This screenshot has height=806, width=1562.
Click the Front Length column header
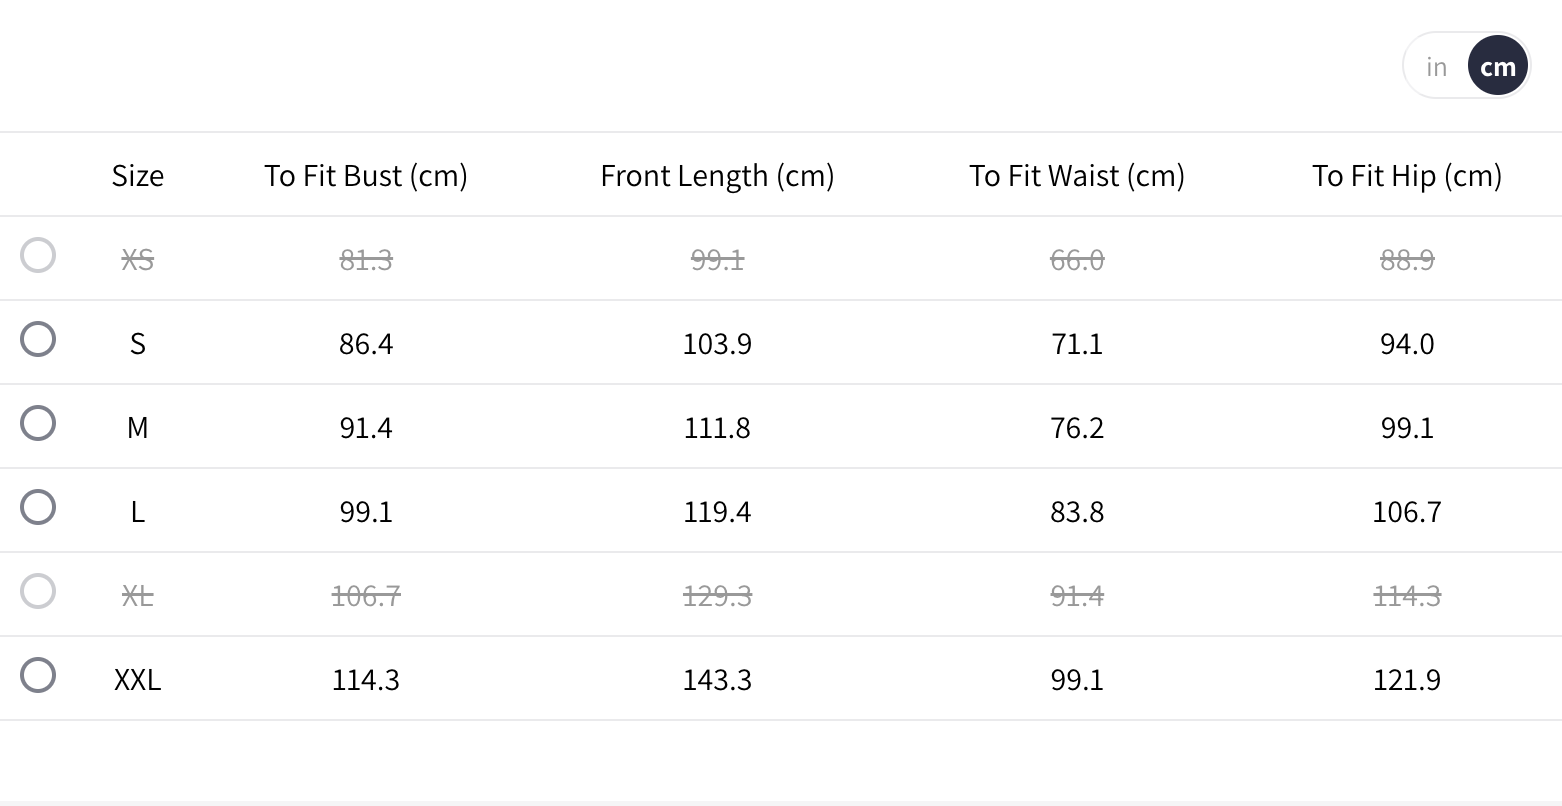717,176
